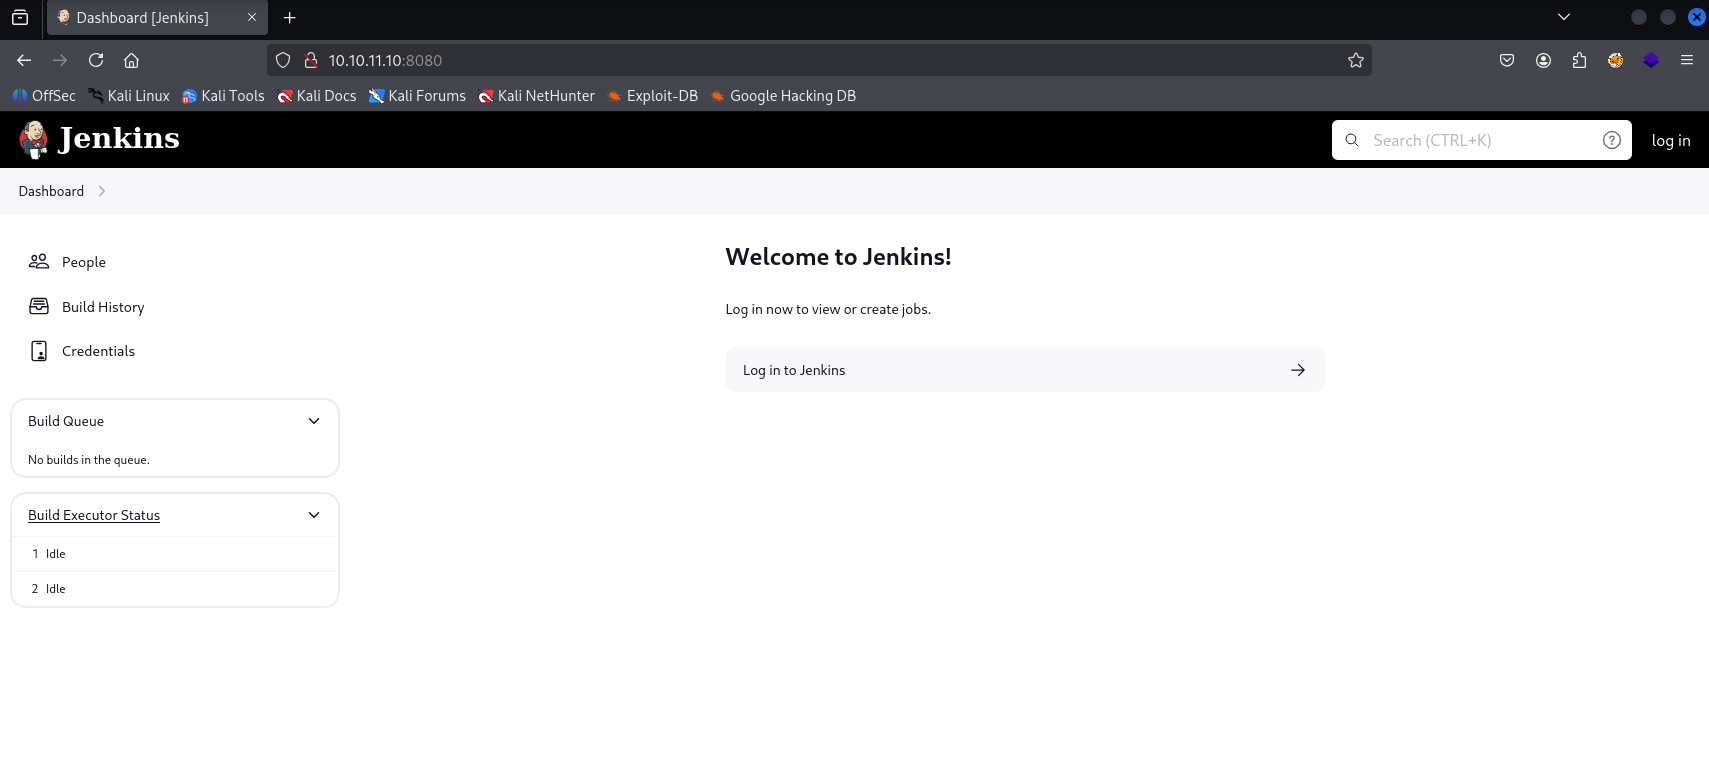The image size is (1709, 768).
Task: Click 'Log in now to view or create jobs.' text
Action: (x=828, y=309)
